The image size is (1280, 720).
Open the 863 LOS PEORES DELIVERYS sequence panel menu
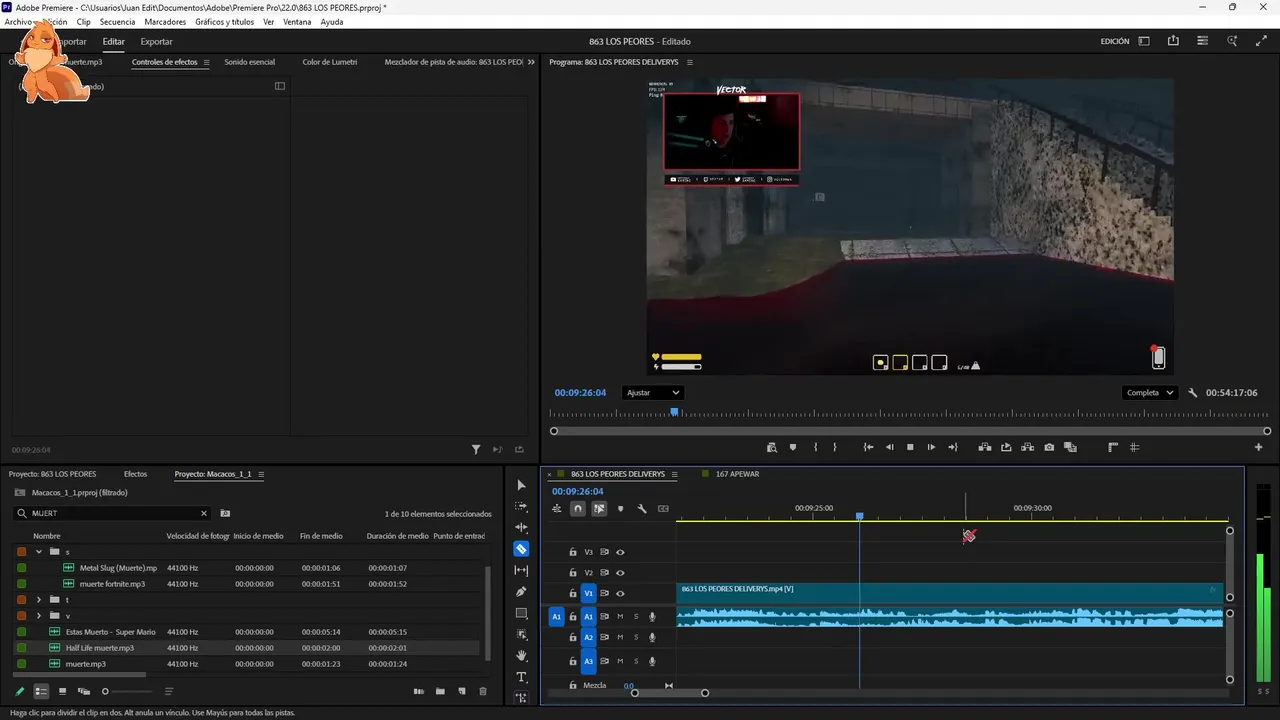[x=675, y=474]
